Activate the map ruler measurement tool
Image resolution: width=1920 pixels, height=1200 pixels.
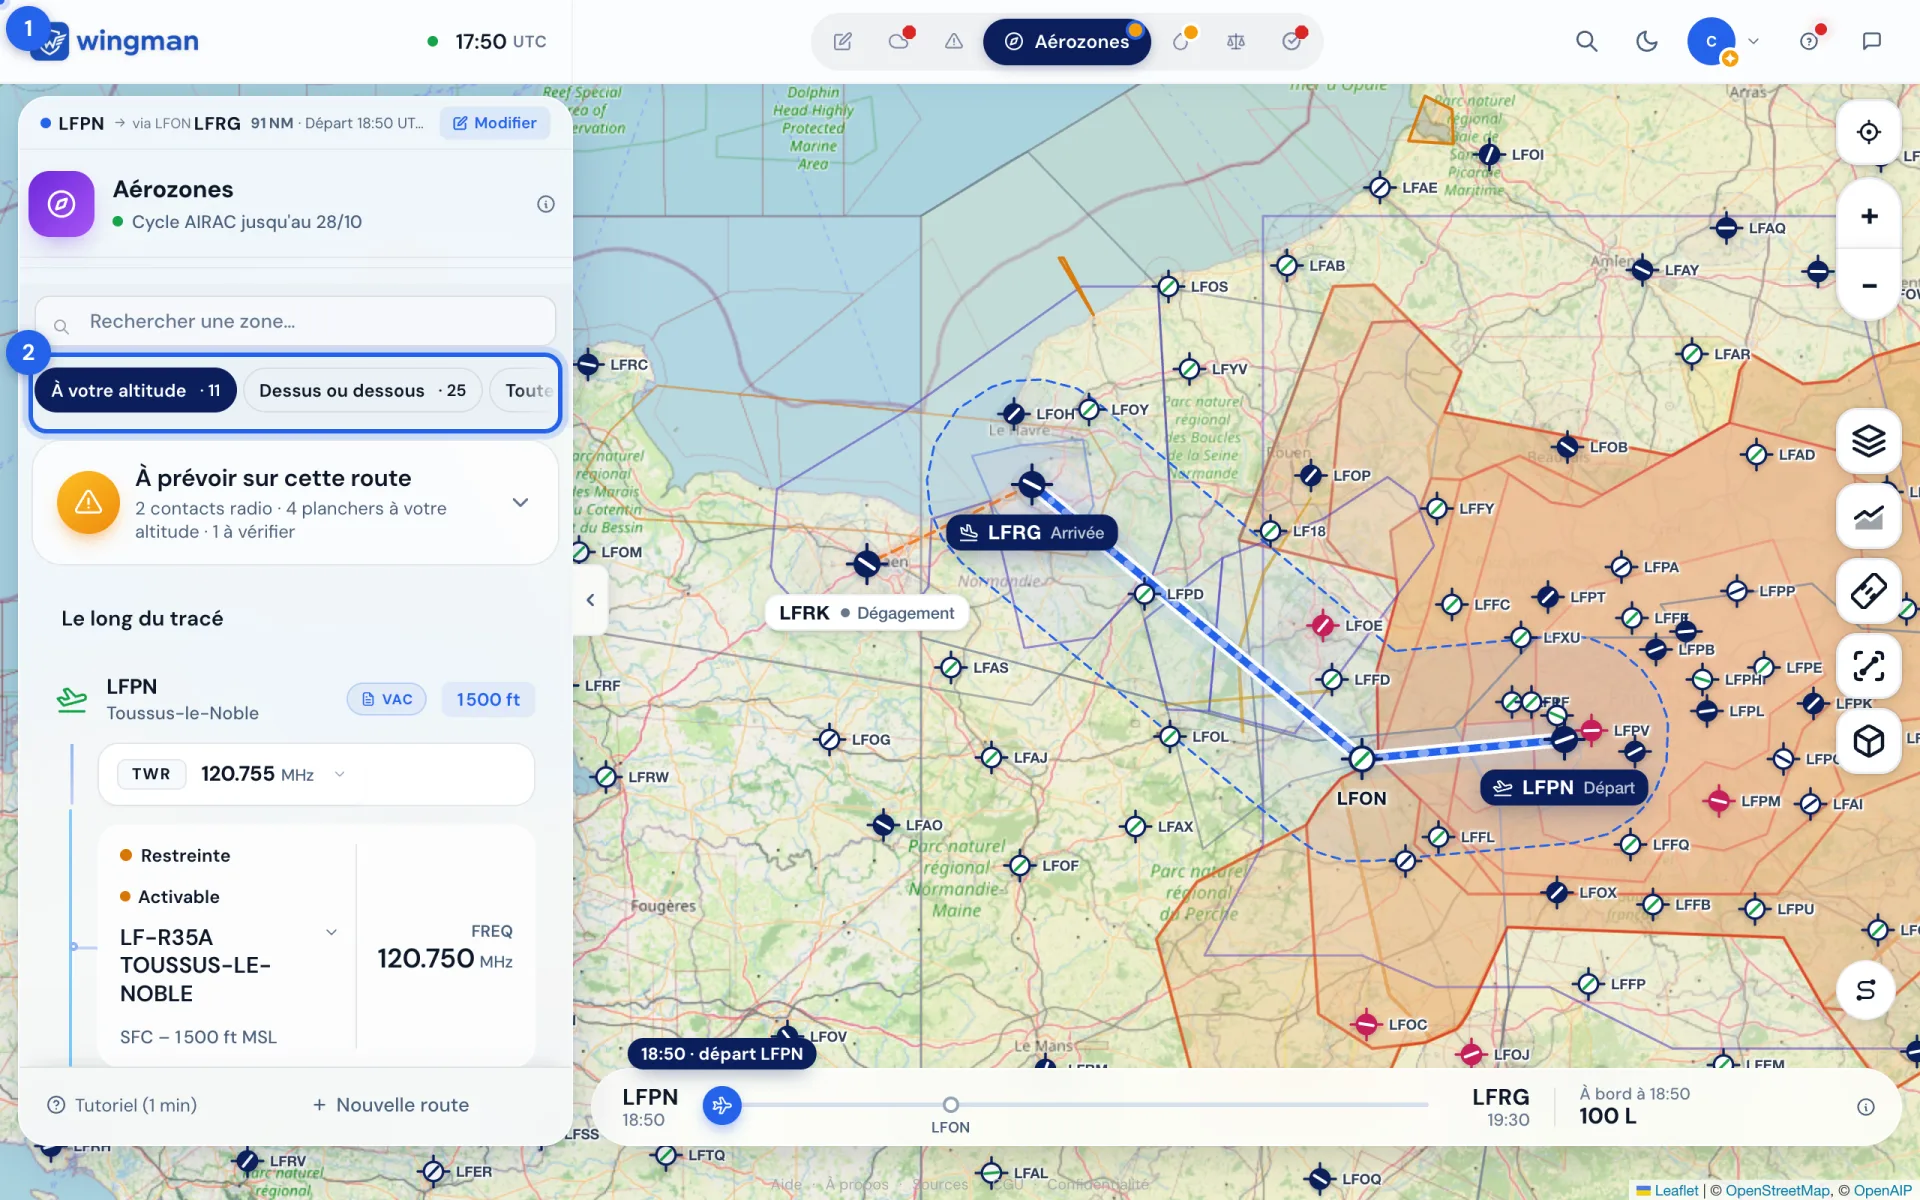coord(1868,591)
